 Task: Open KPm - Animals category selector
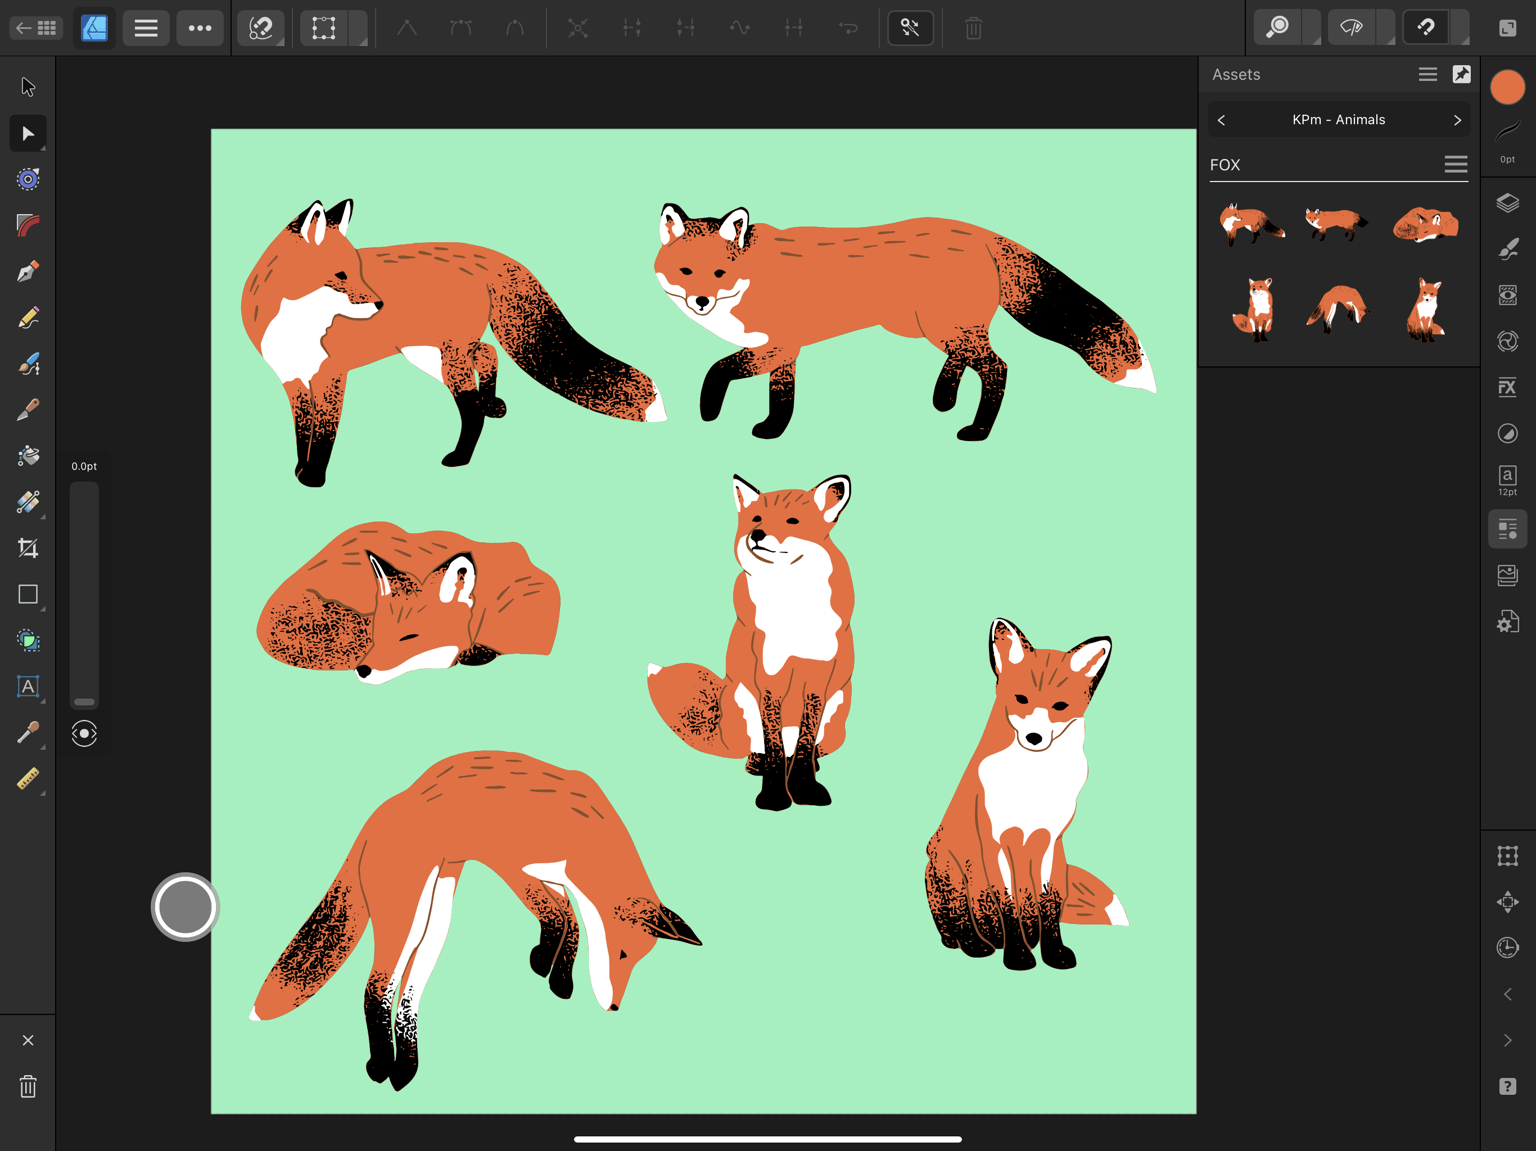(1339, 120)
